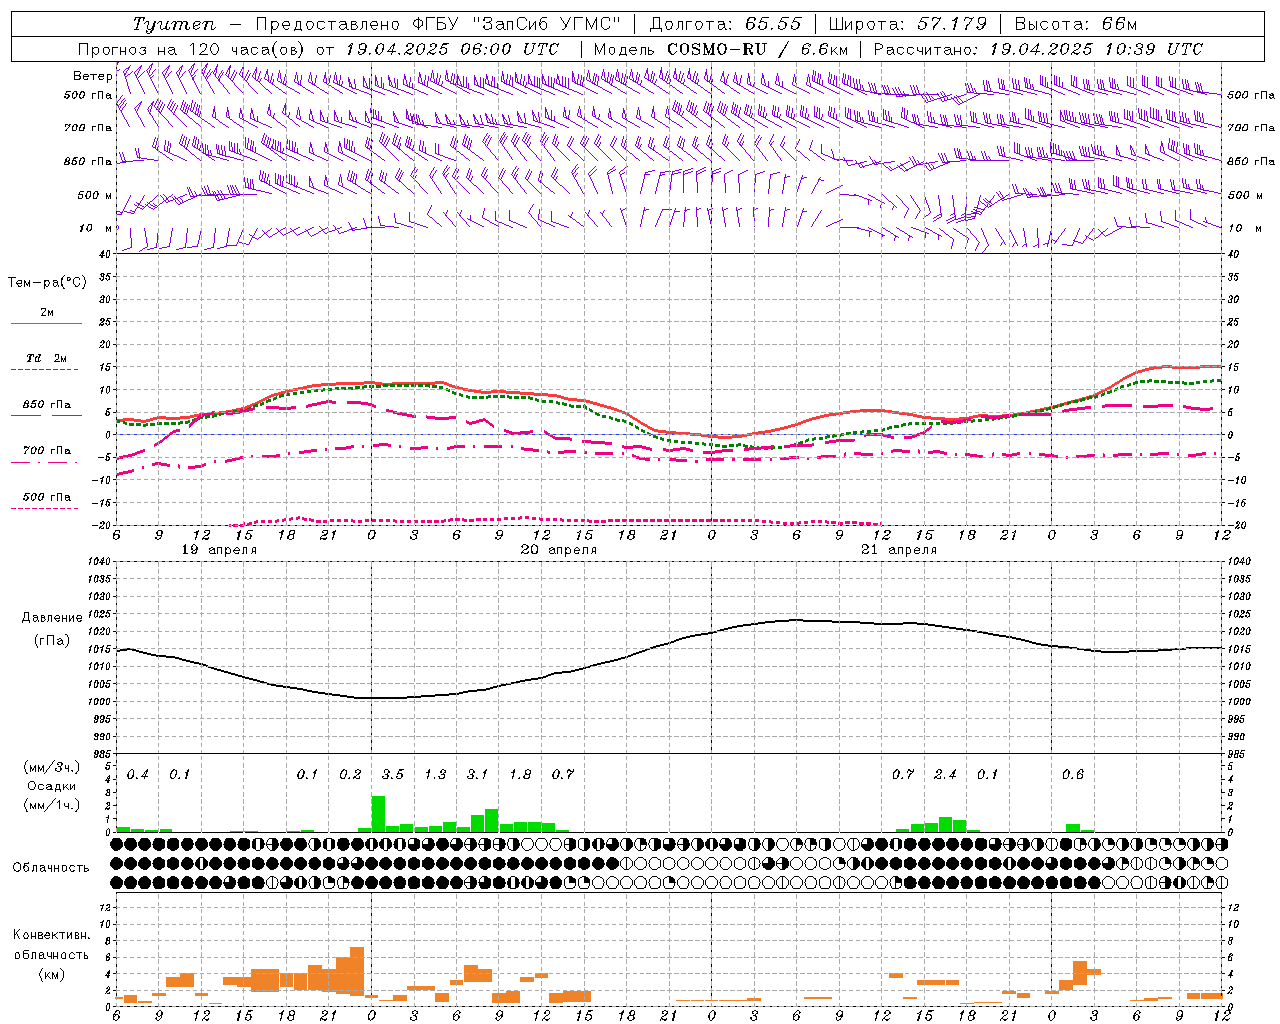This screenshot has height=1024, width=1280.
Task: Select the "Тем-ра(°C)" temperature label
Action: tap(47, 283)
